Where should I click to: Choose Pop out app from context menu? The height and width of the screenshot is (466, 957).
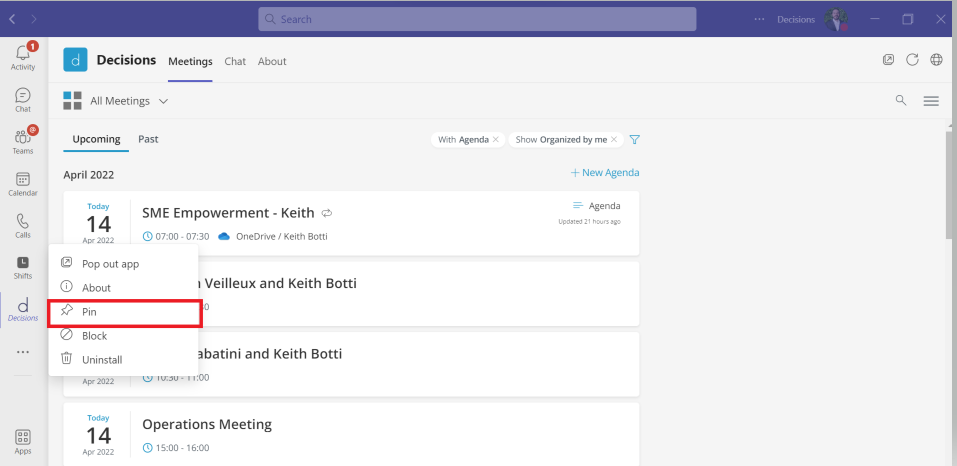coord(123,263)
